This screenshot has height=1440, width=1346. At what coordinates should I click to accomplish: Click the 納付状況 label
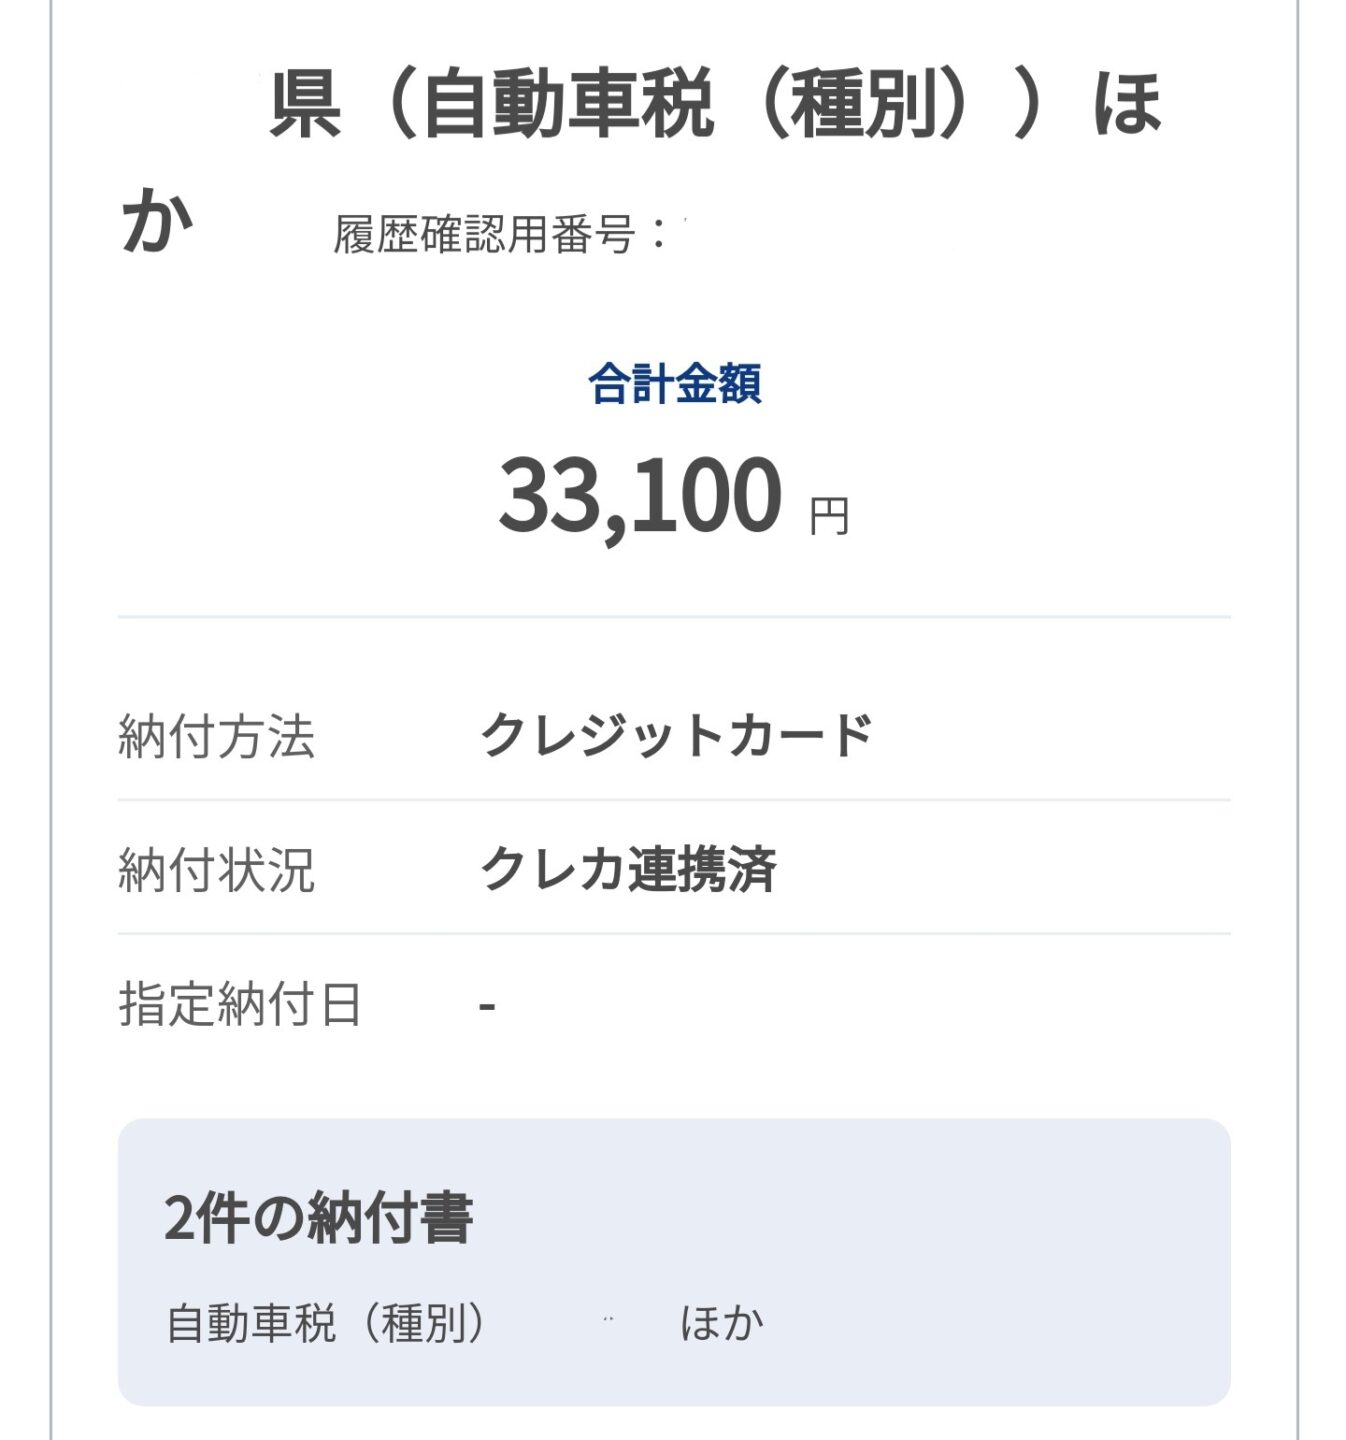[216, 870]
